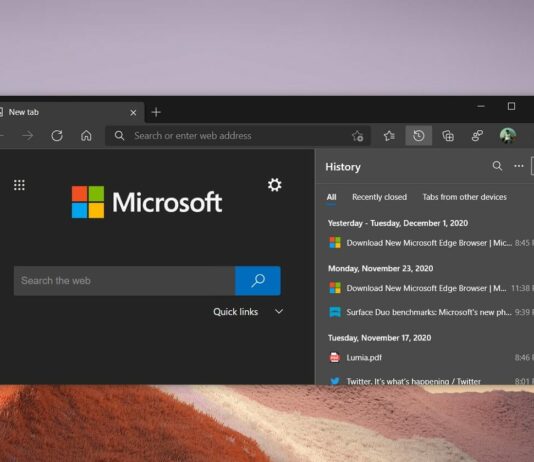
Task: Search history with the magnifier icon
Action: click(x=497, y=166)
